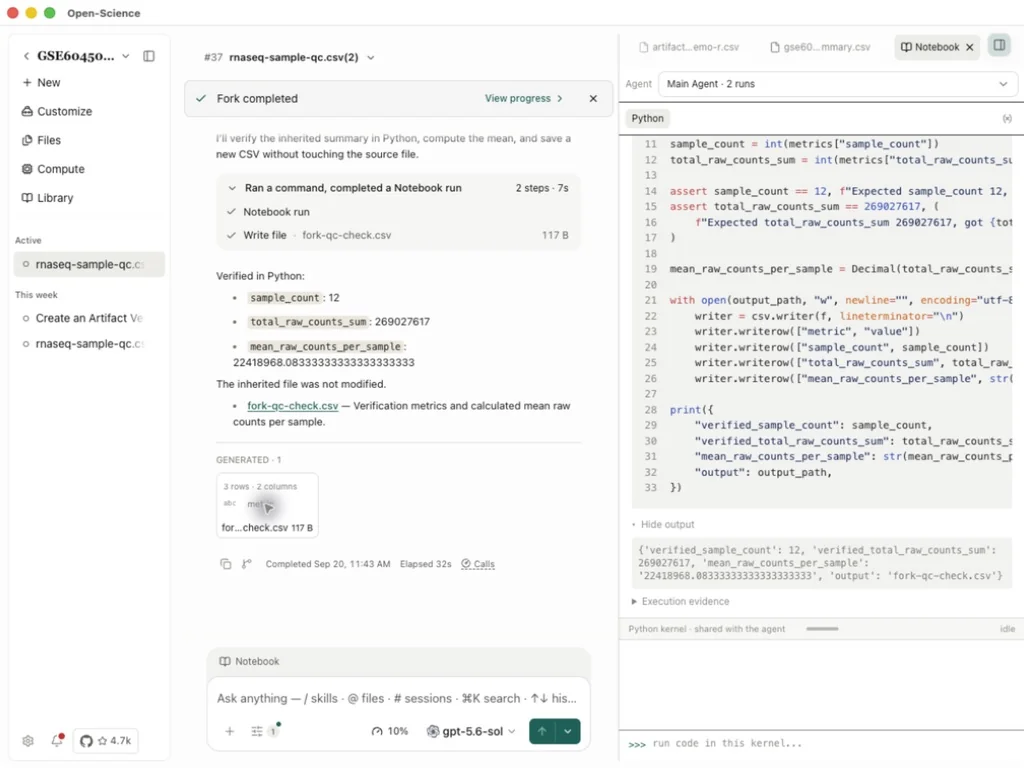
Task: Start a New session
Action: click(41, 82)
